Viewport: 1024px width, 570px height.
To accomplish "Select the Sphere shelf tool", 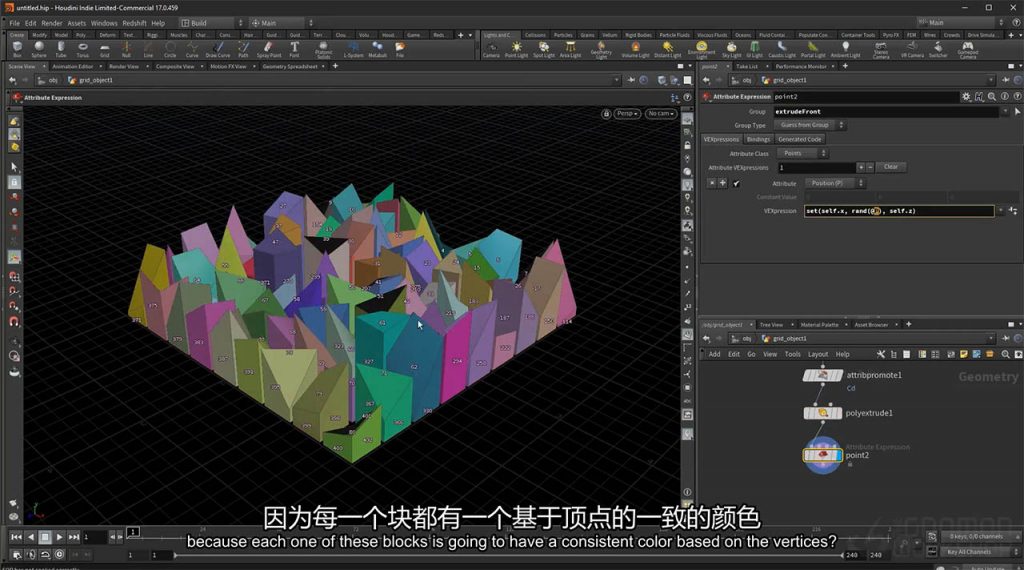I will [x=39, y=49].
